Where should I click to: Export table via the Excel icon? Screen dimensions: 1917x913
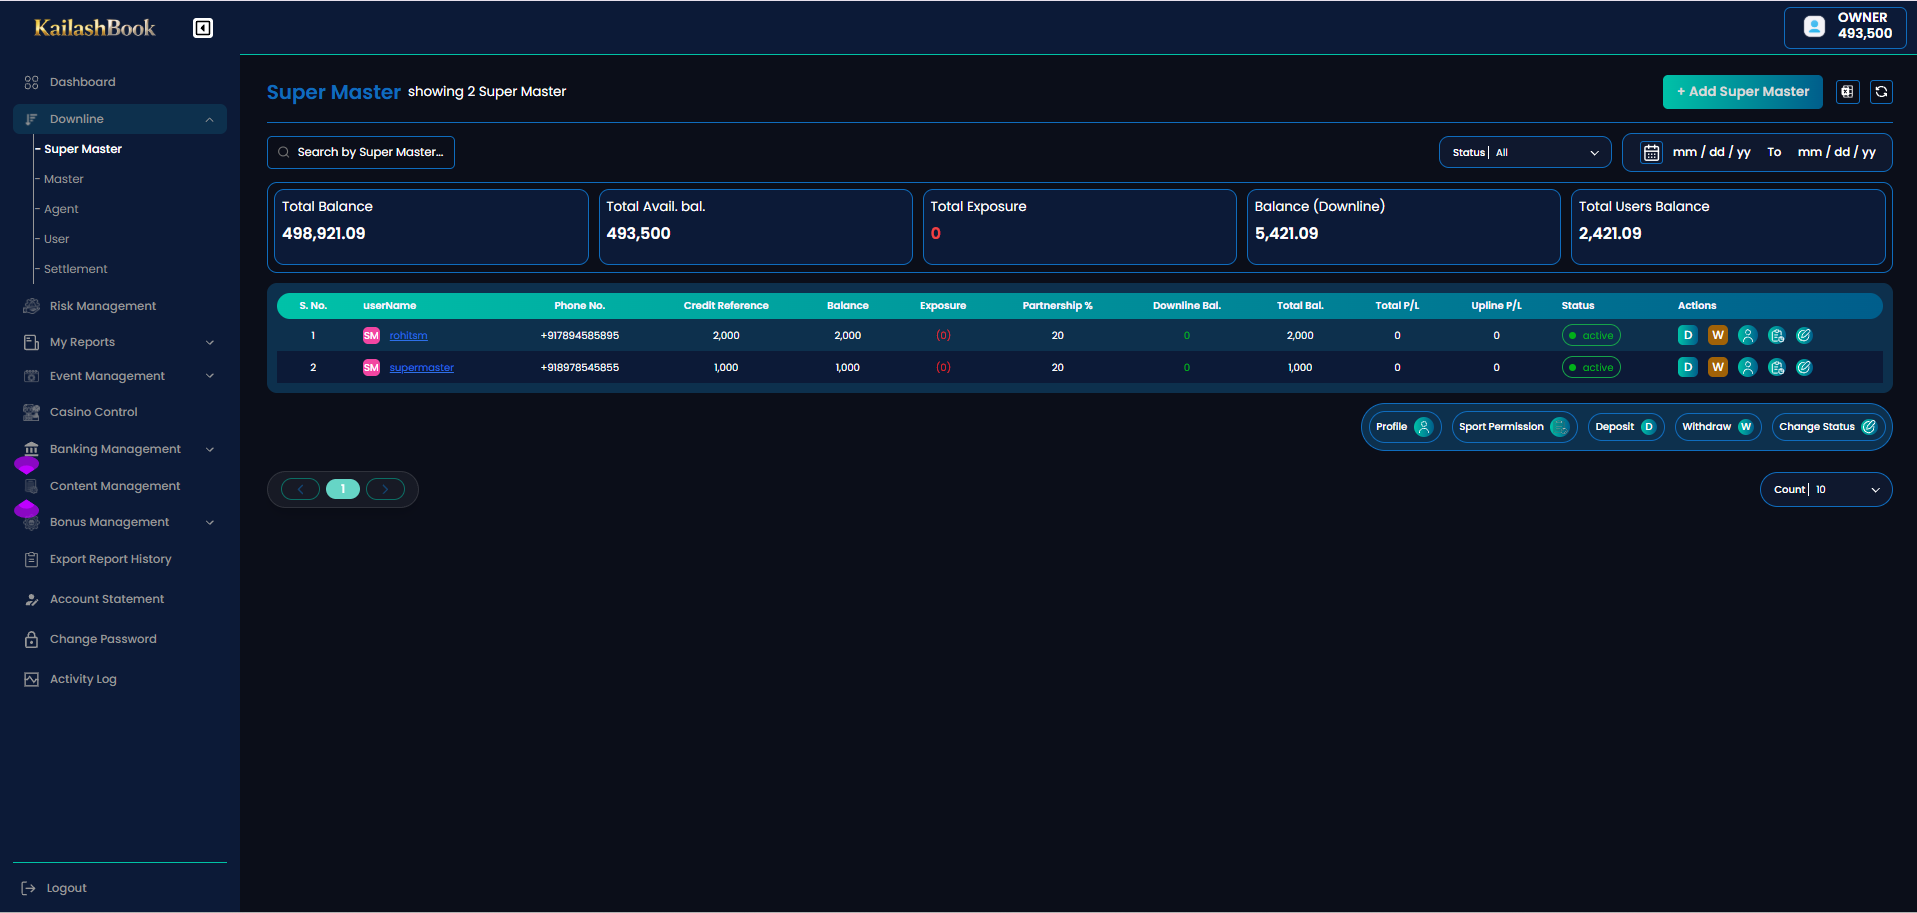tap(1847, 92)
